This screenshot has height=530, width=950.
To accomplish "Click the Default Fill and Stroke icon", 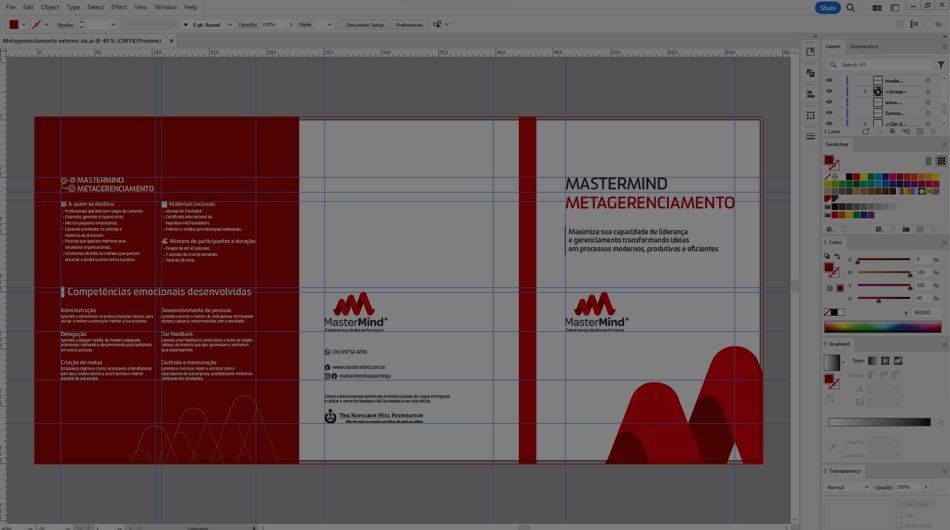I will (x=827, y=257).
